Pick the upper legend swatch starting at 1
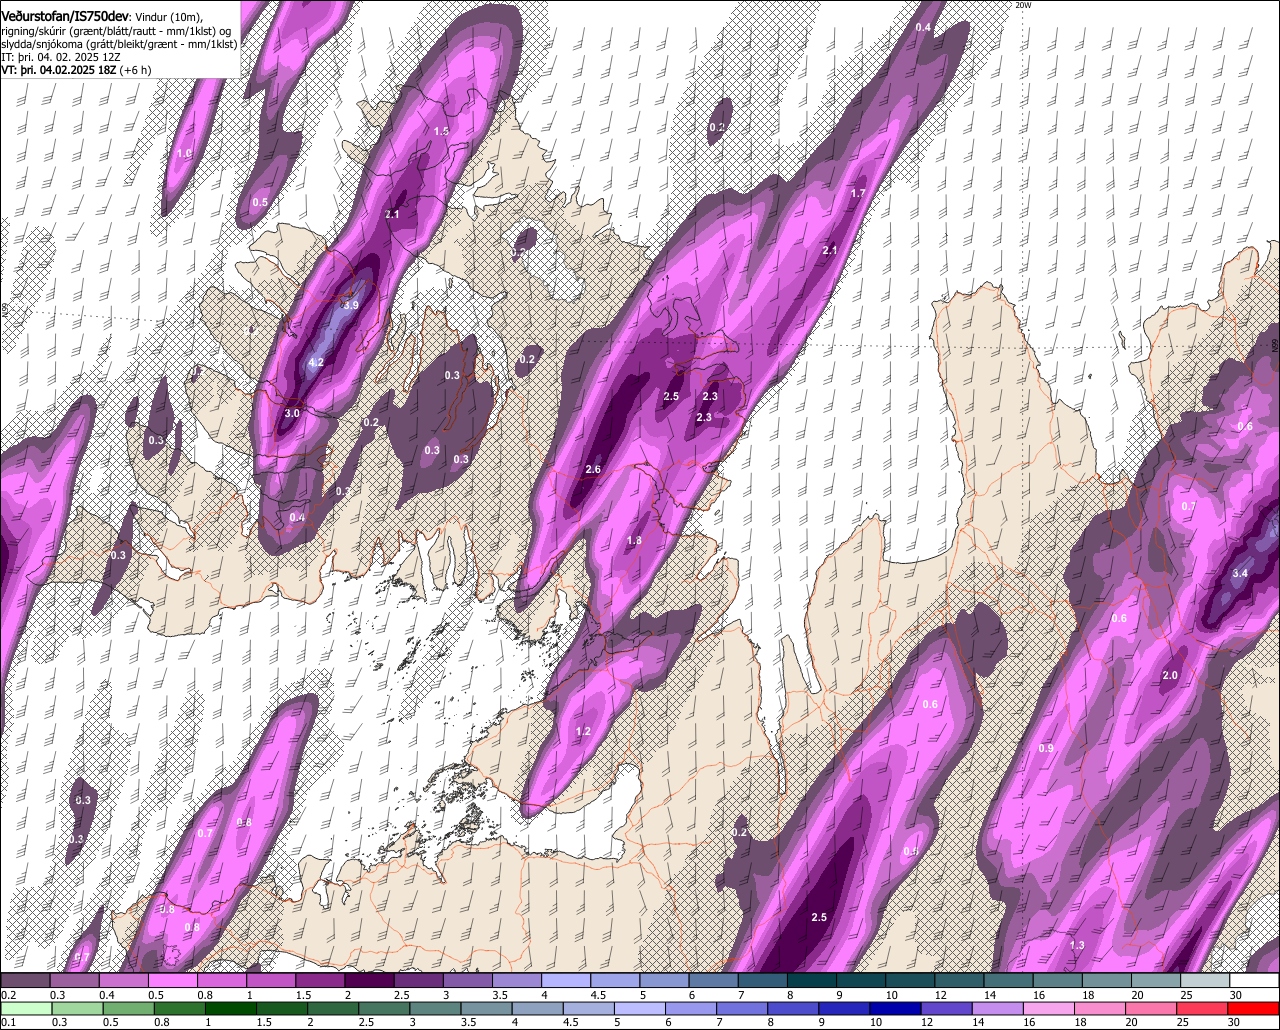 tap(271, 981)
